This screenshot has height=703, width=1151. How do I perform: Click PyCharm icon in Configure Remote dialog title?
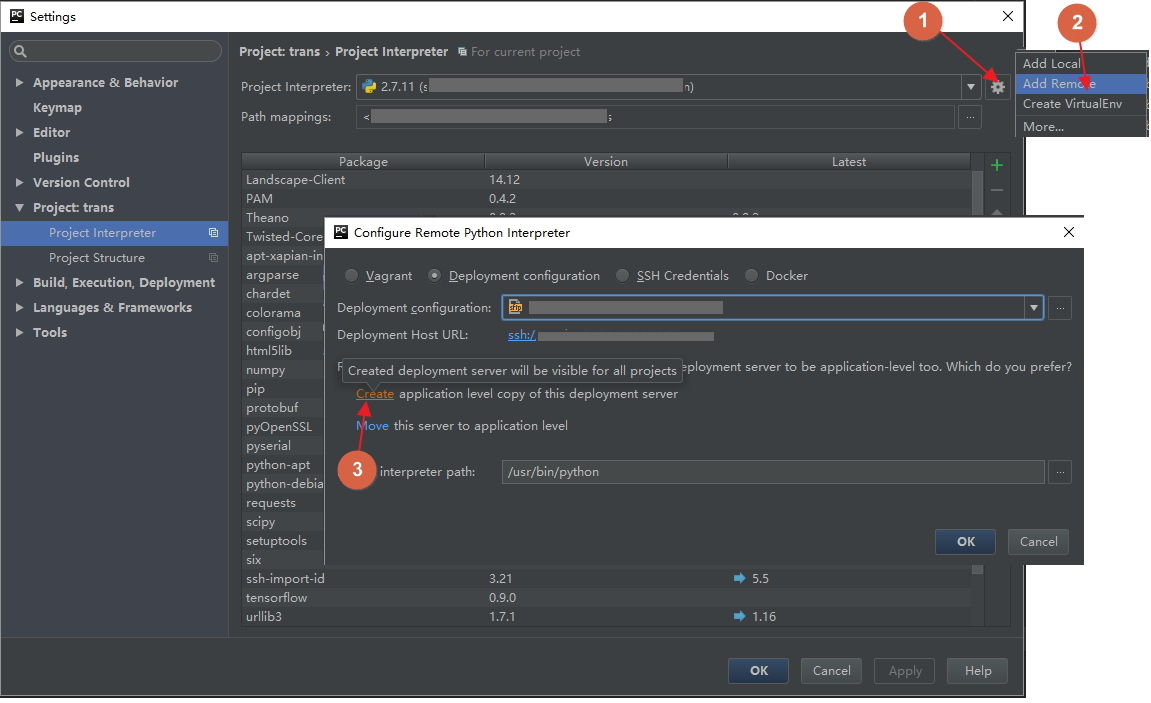pyautogui.click(x=341, y=232)
